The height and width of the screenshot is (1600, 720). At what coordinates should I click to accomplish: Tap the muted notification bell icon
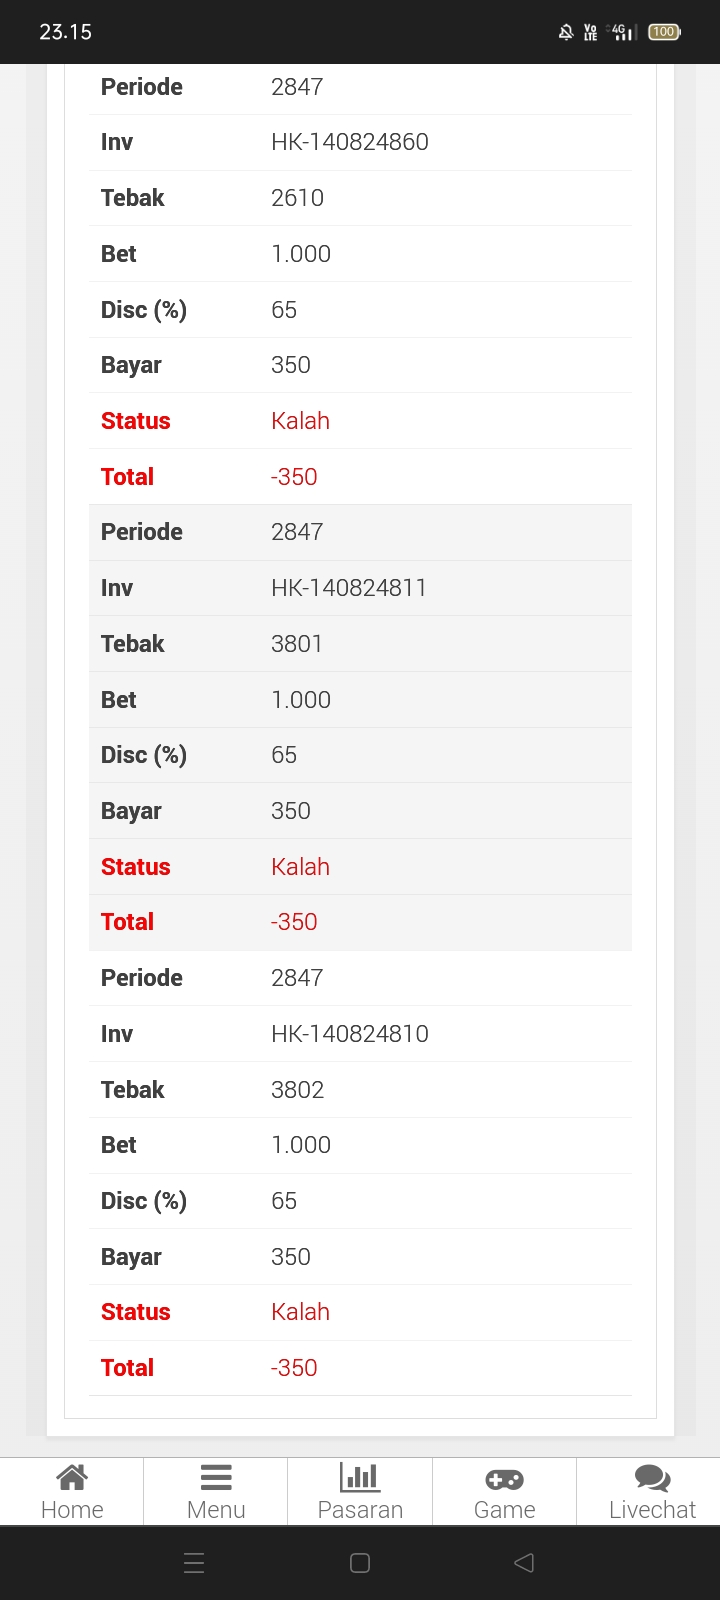click(566, 32)
